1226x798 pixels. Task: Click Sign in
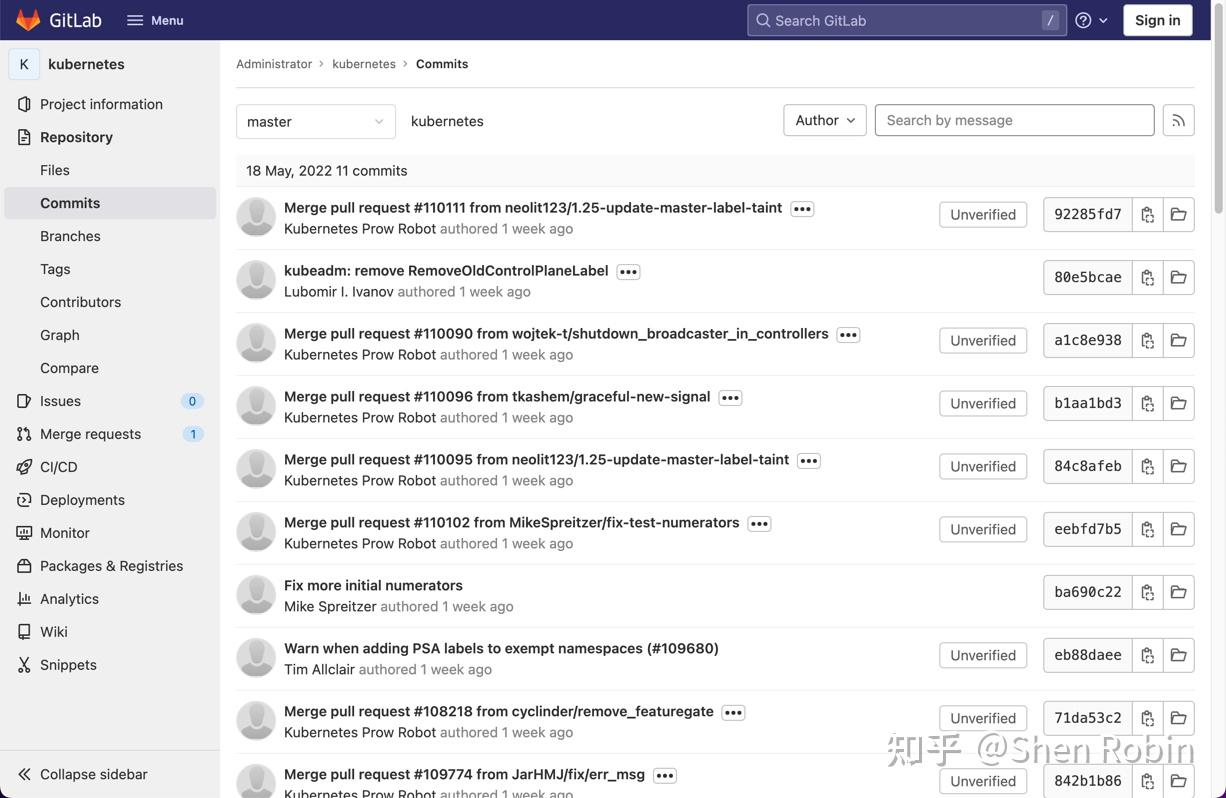tap(1156, 18)
